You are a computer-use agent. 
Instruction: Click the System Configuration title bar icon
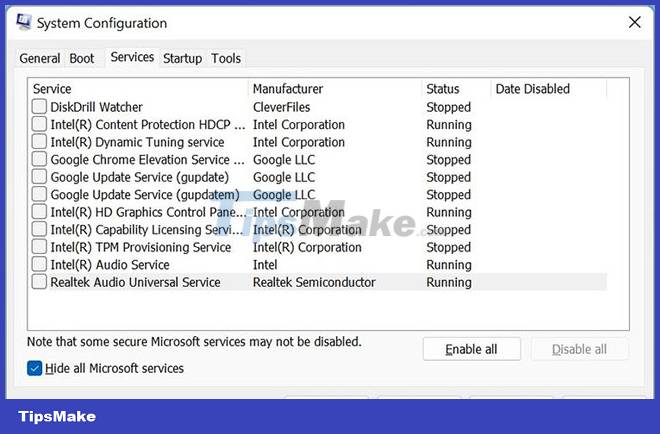24,22
